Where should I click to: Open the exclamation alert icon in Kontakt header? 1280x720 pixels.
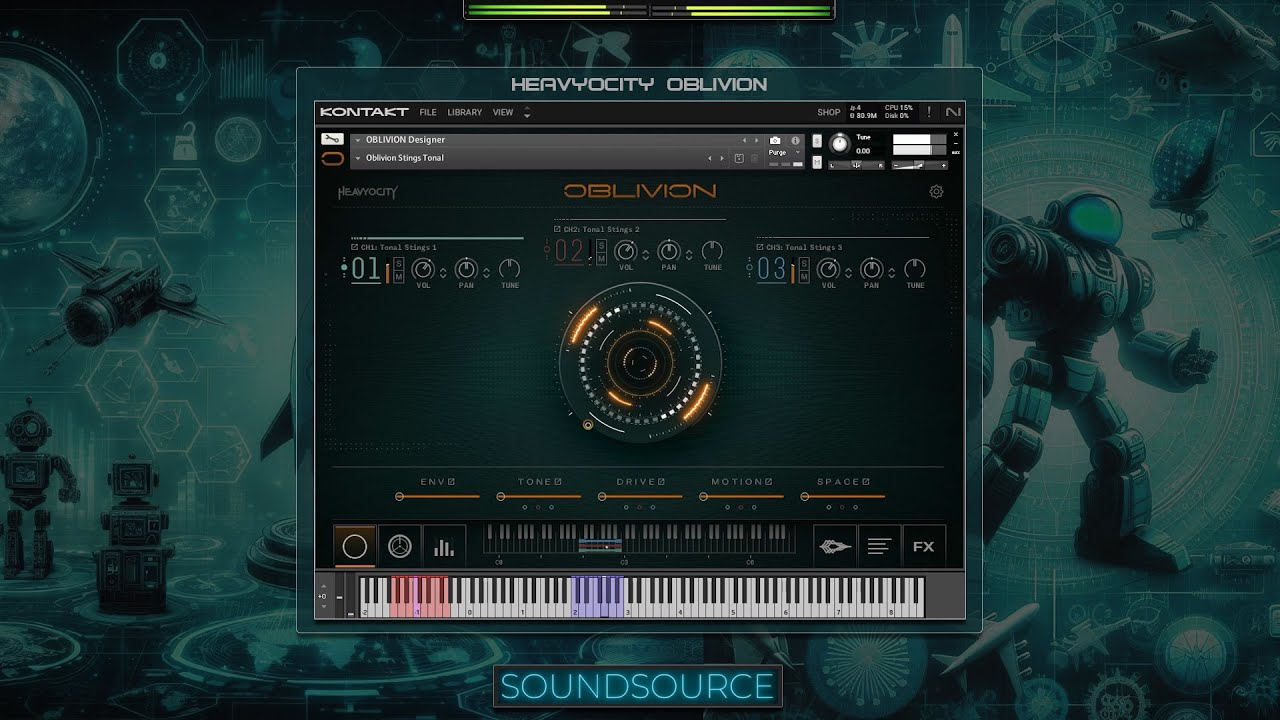(x=929, y=112)
